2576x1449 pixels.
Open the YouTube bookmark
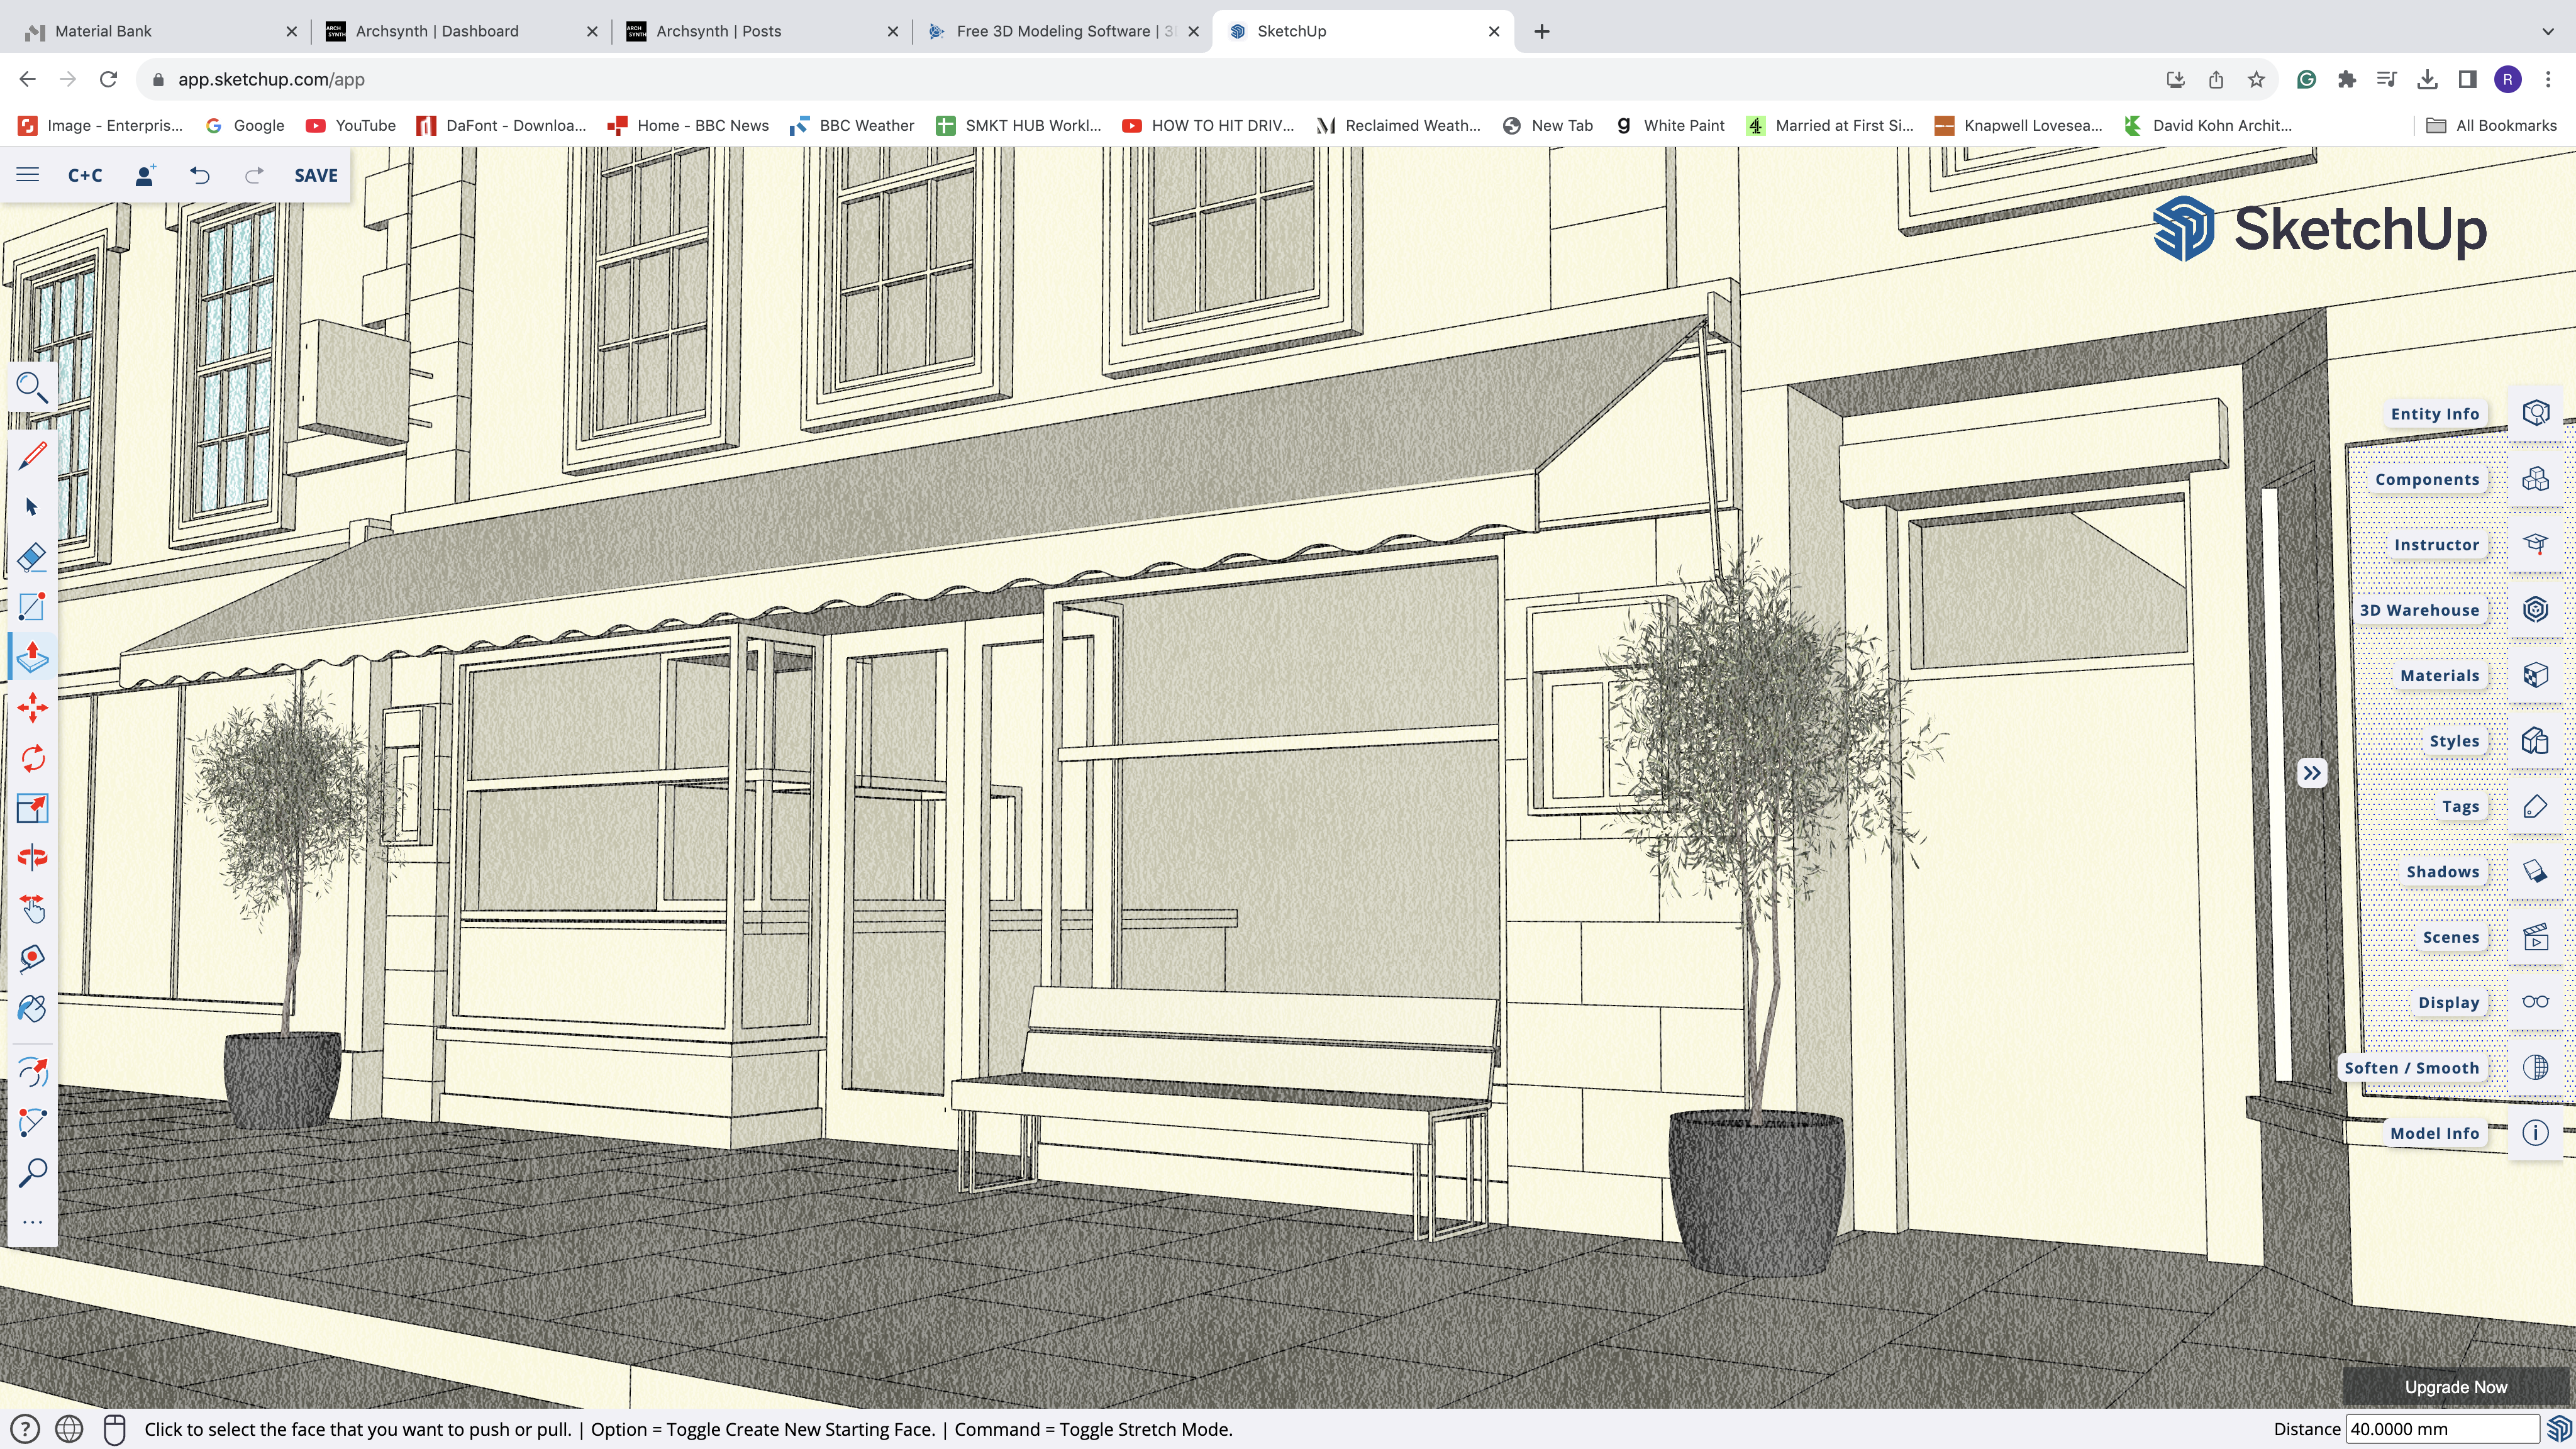click(350, 125)
